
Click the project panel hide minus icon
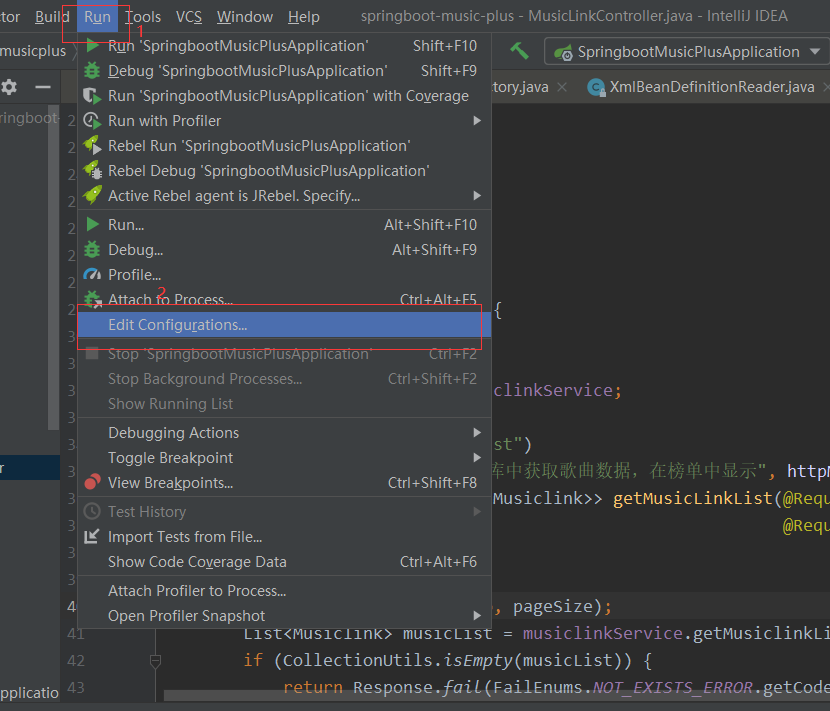tap(43, 87)
